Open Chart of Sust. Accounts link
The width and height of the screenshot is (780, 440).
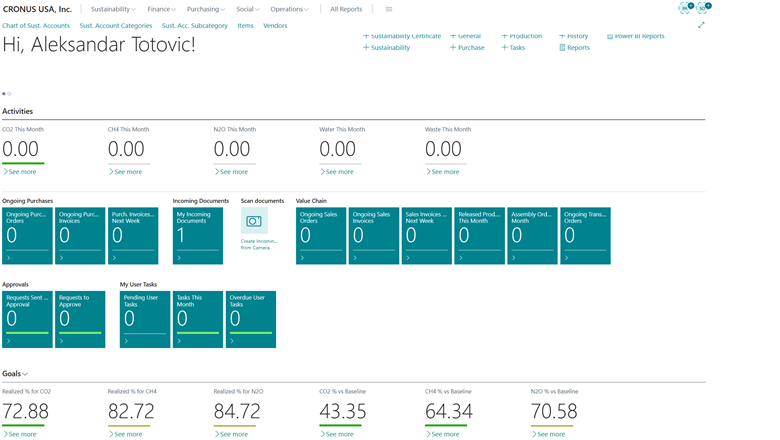(x=36, y=25)
